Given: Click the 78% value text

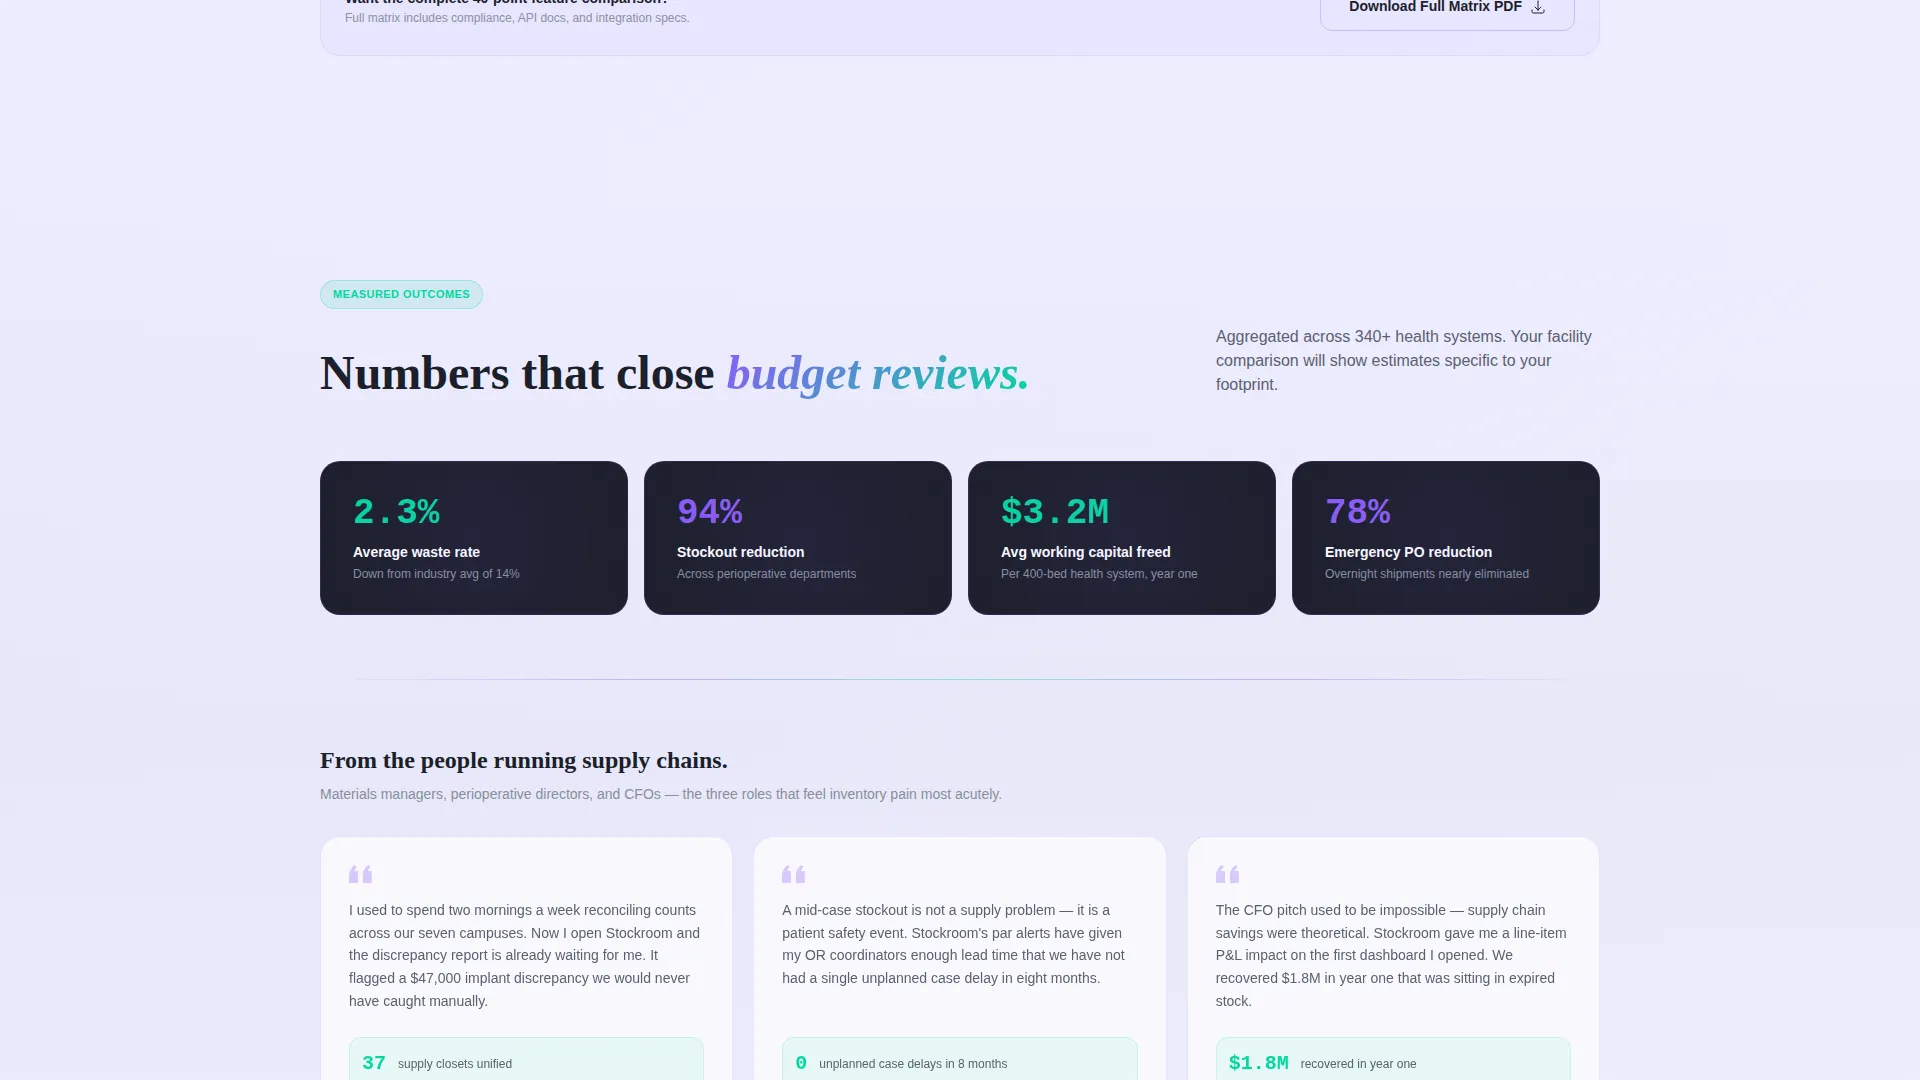Looking at the screenshot, I should click(x=1357, y=512).
